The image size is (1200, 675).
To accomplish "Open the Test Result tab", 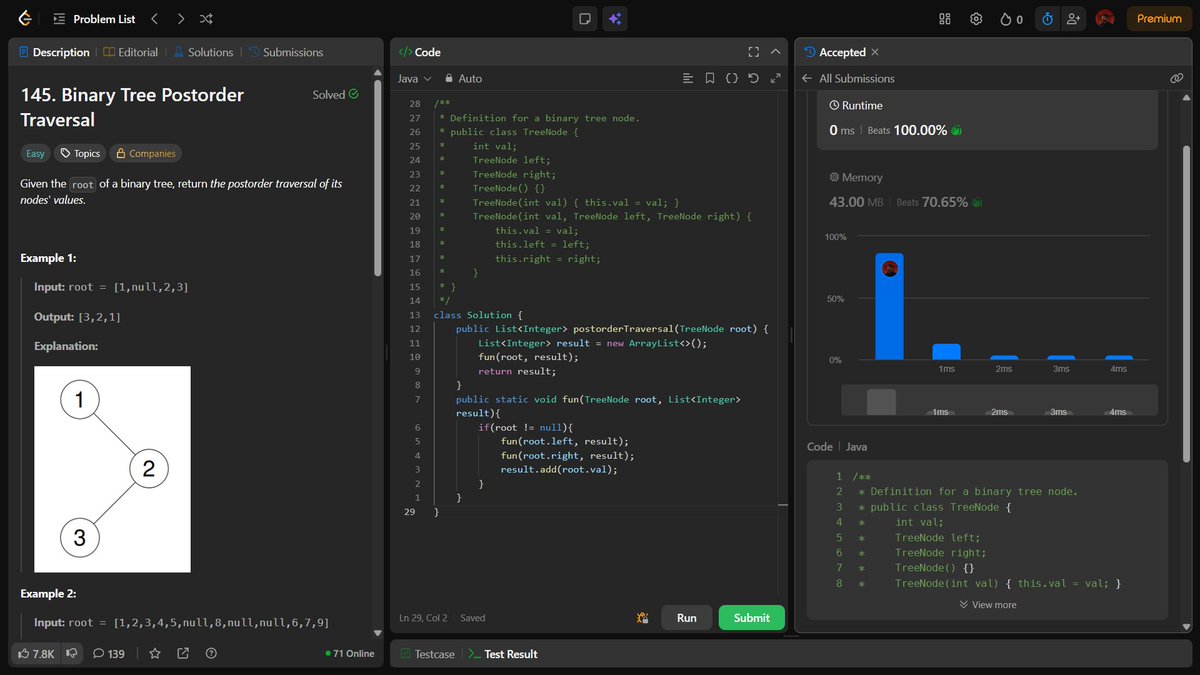I will [503, 654].
